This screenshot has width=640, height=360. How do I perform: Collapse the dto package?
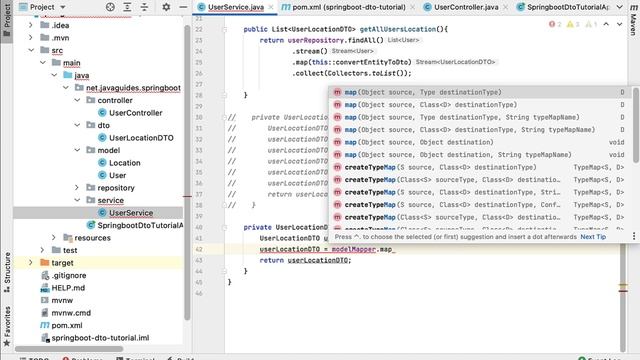click(x=77, y=125)
